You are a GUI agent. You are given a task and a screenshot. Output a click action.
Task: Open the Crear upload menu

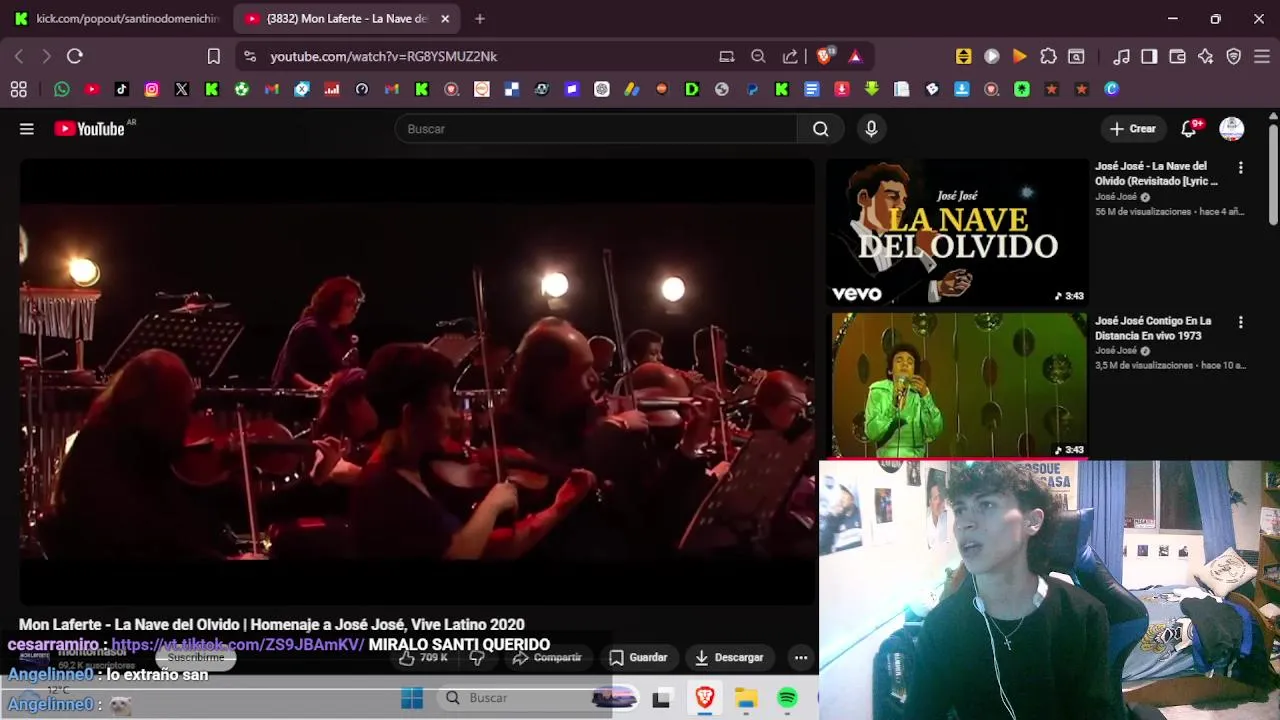1133,129
